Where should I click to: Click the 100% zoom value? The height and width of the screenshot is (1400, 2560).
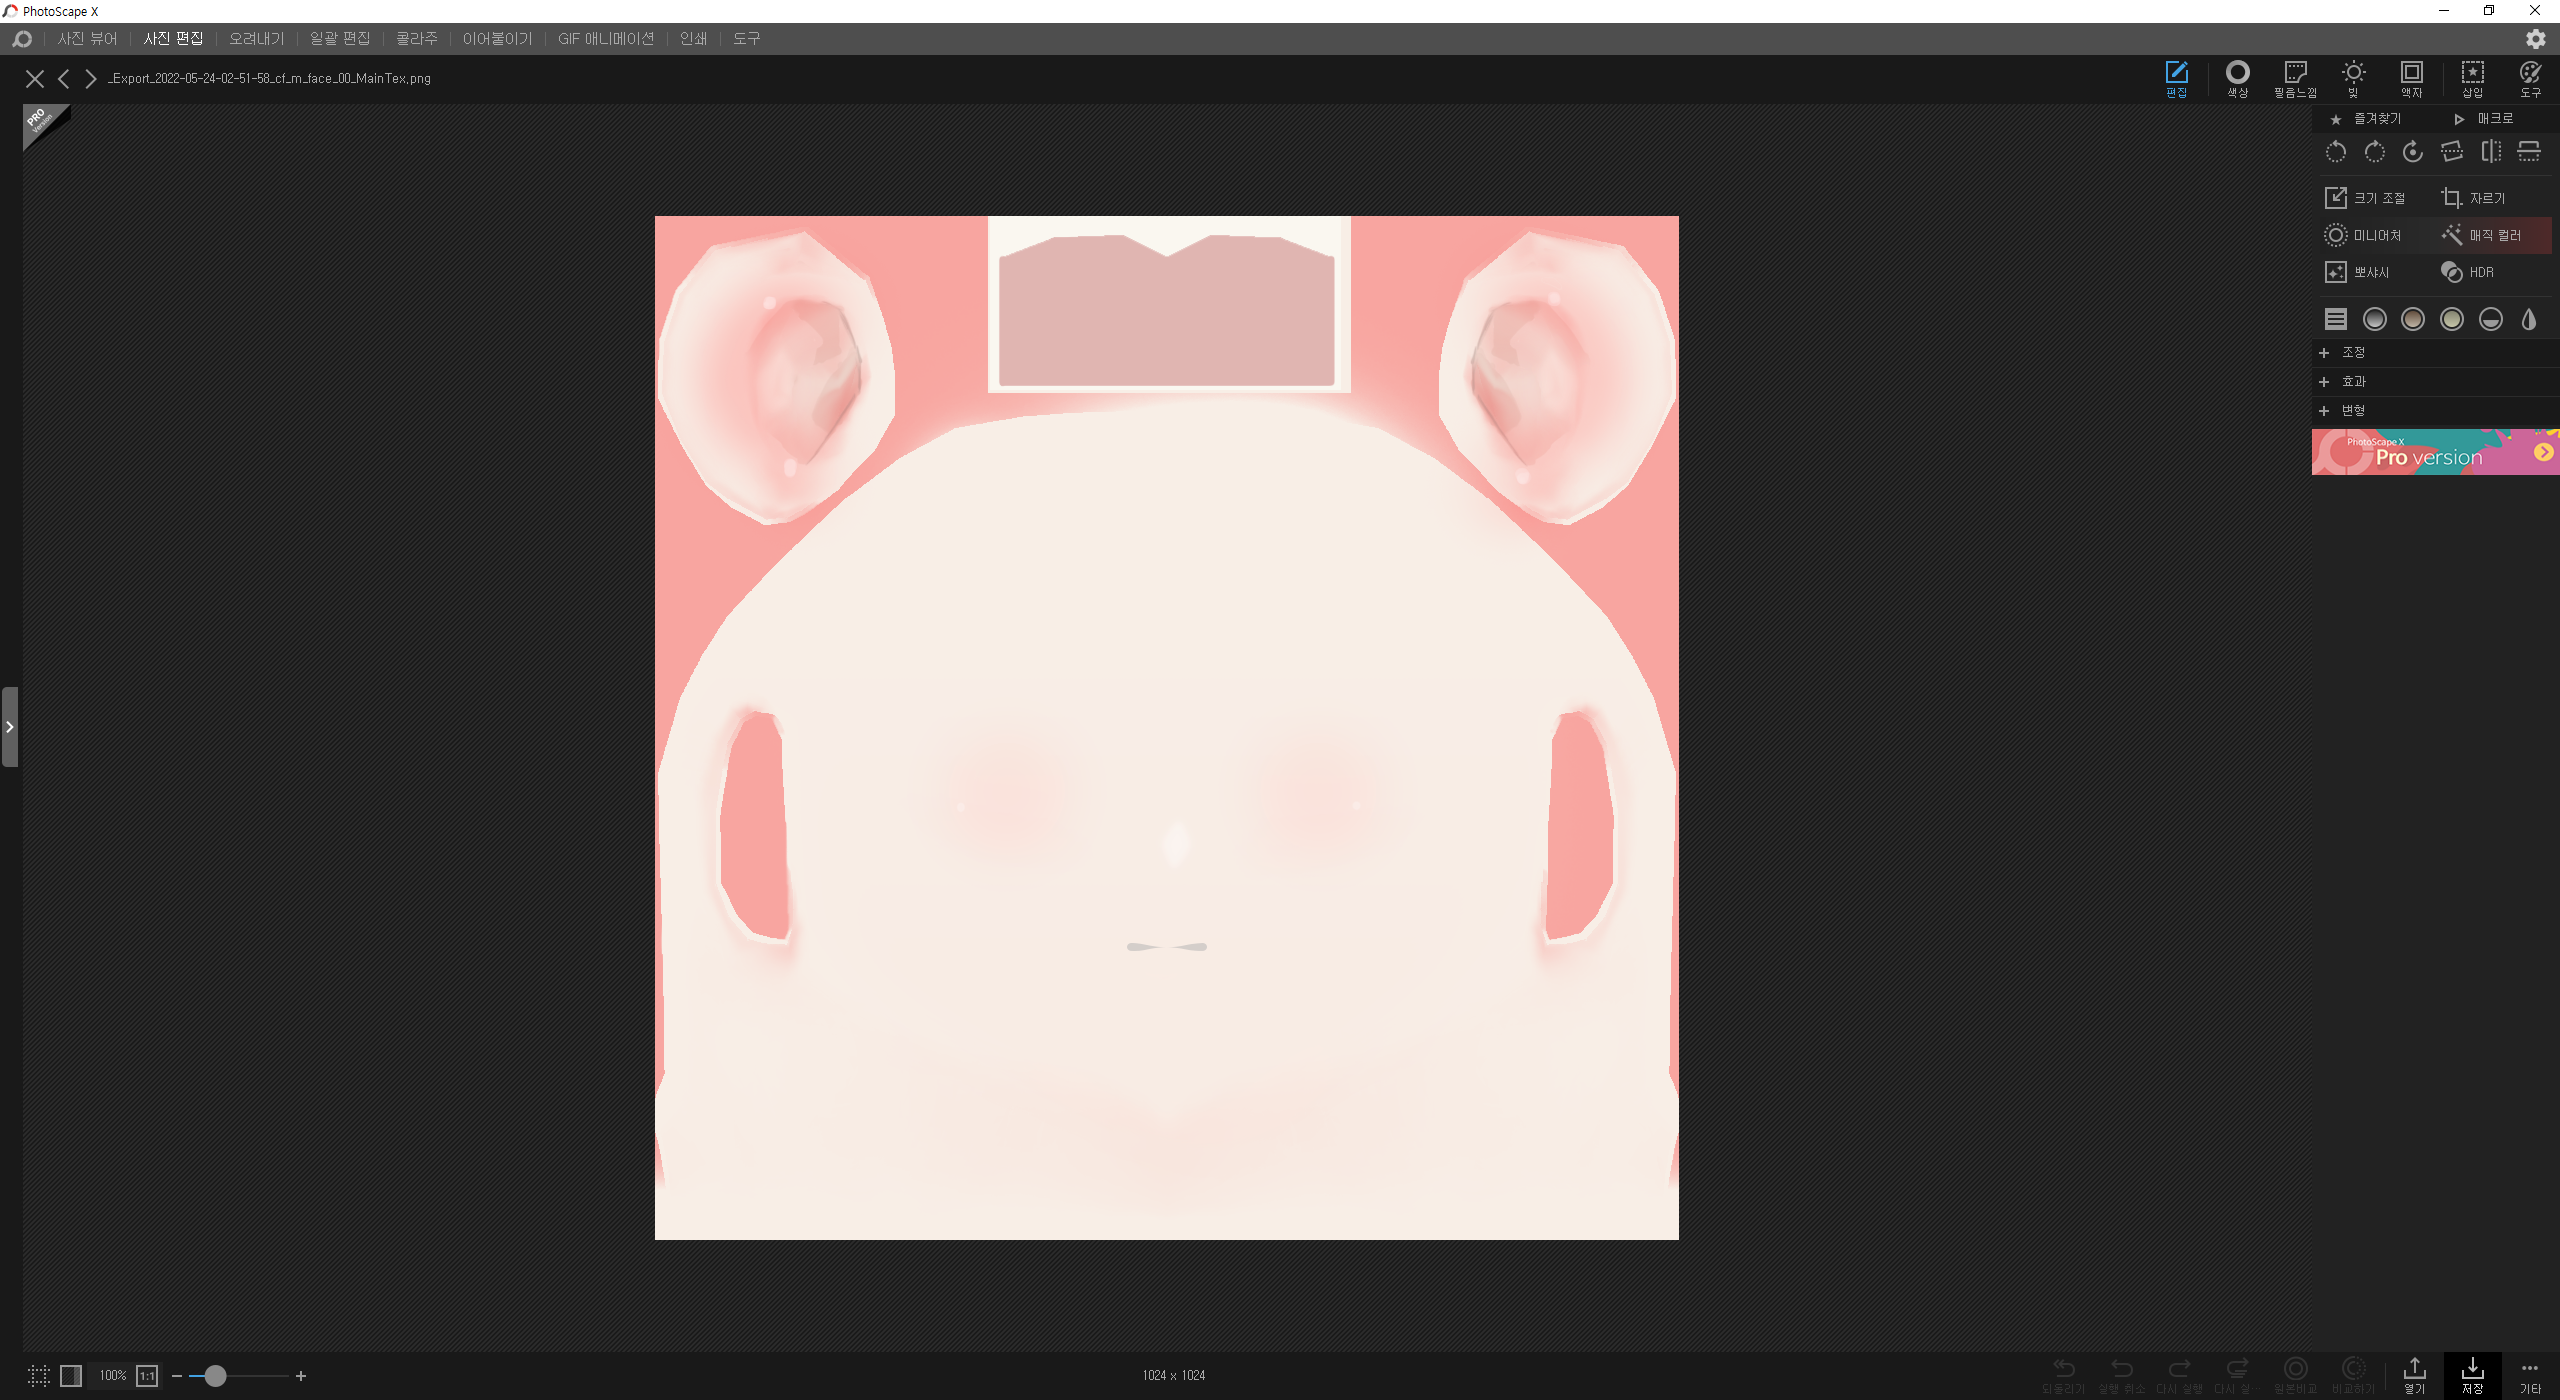[x=112, y=1376]
